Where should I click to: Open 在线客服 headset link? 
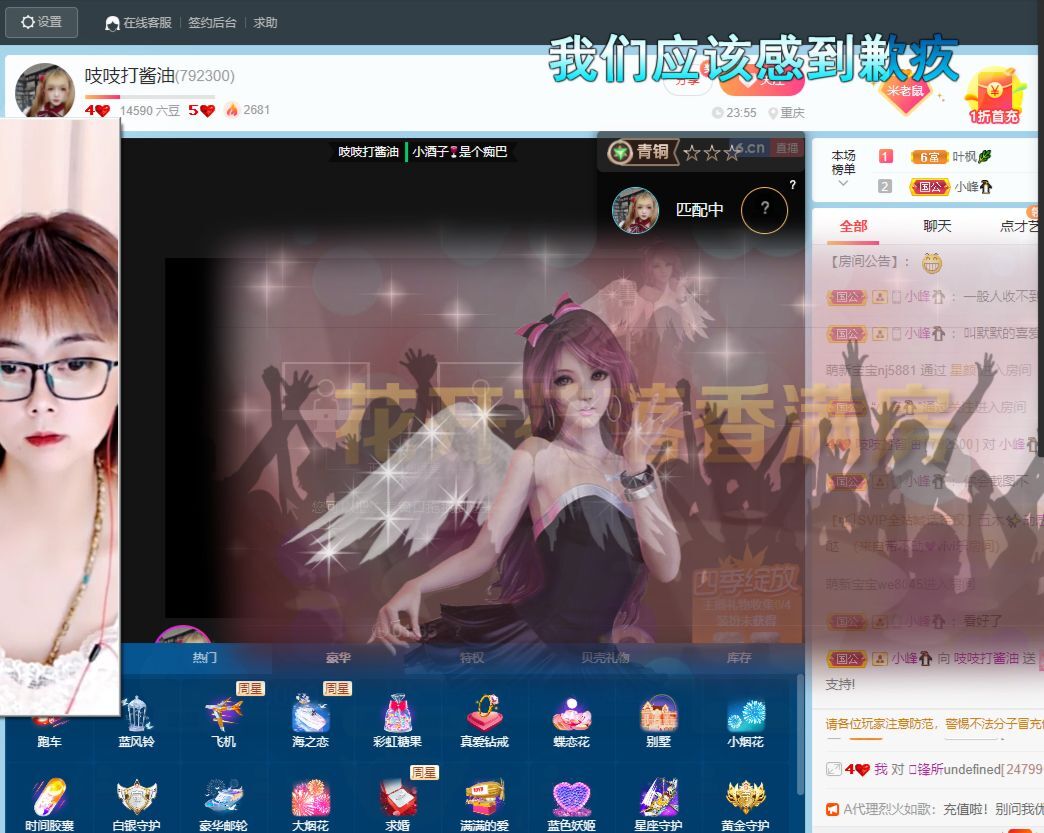point(138,23)
